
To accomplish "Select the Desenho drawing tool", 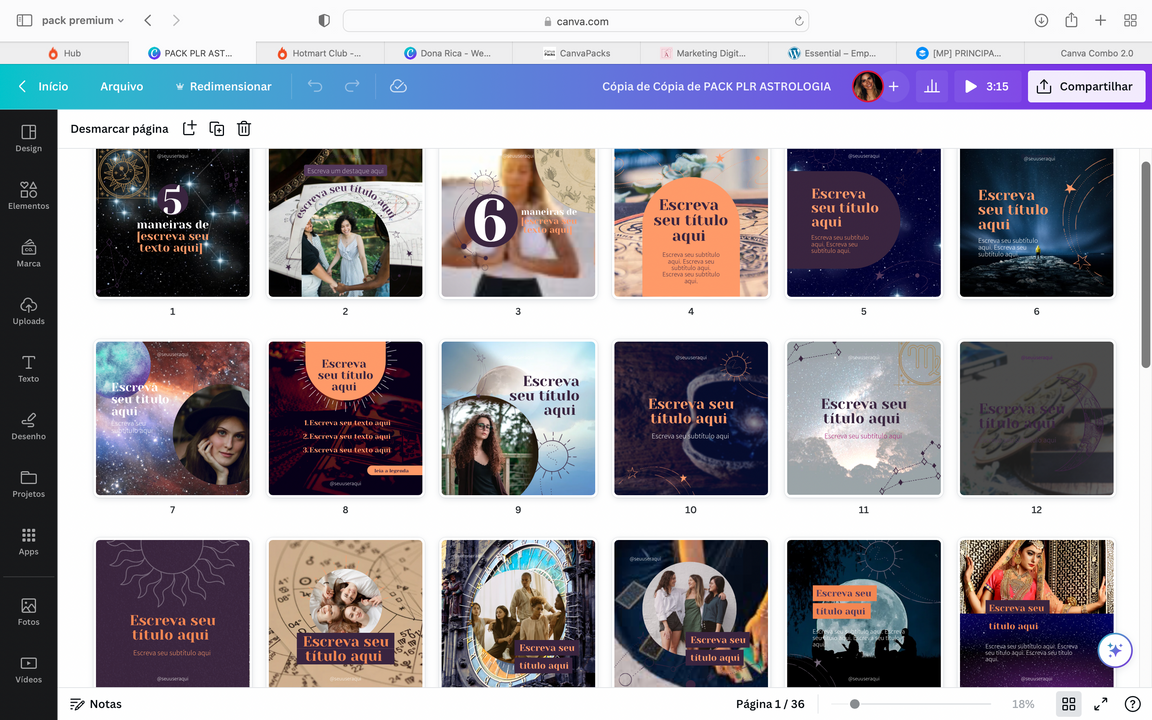I will point(28,425).
